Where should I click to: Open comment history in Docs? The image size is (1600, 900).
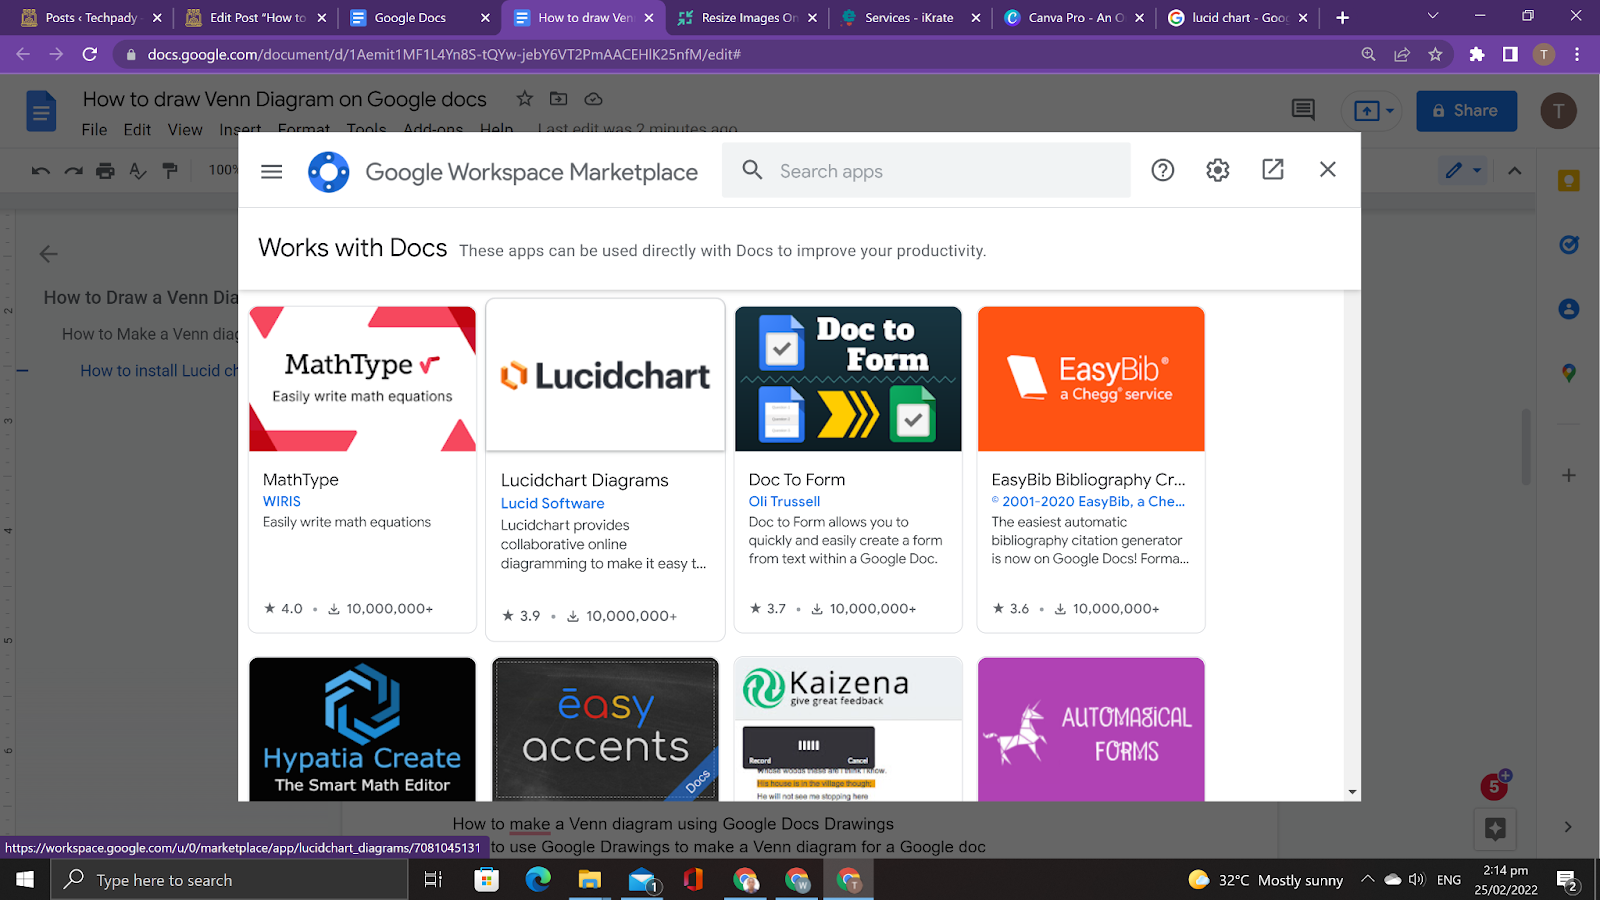tap(1303, 110)
